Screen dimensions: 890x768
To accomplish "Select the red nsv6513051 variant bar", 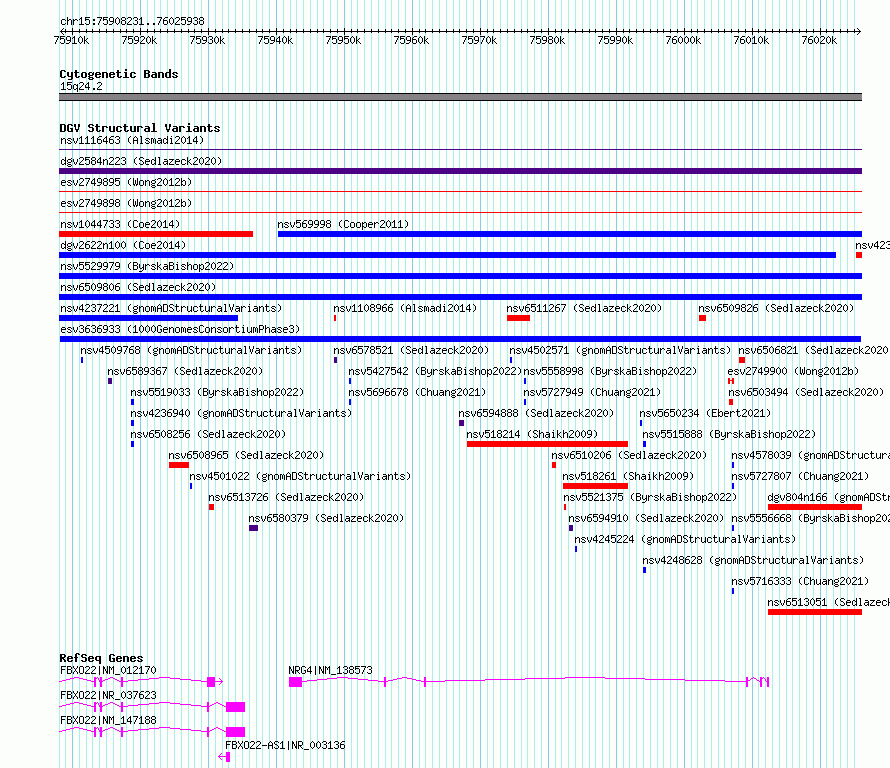I will pyautogui.click(x=815, y=612).
